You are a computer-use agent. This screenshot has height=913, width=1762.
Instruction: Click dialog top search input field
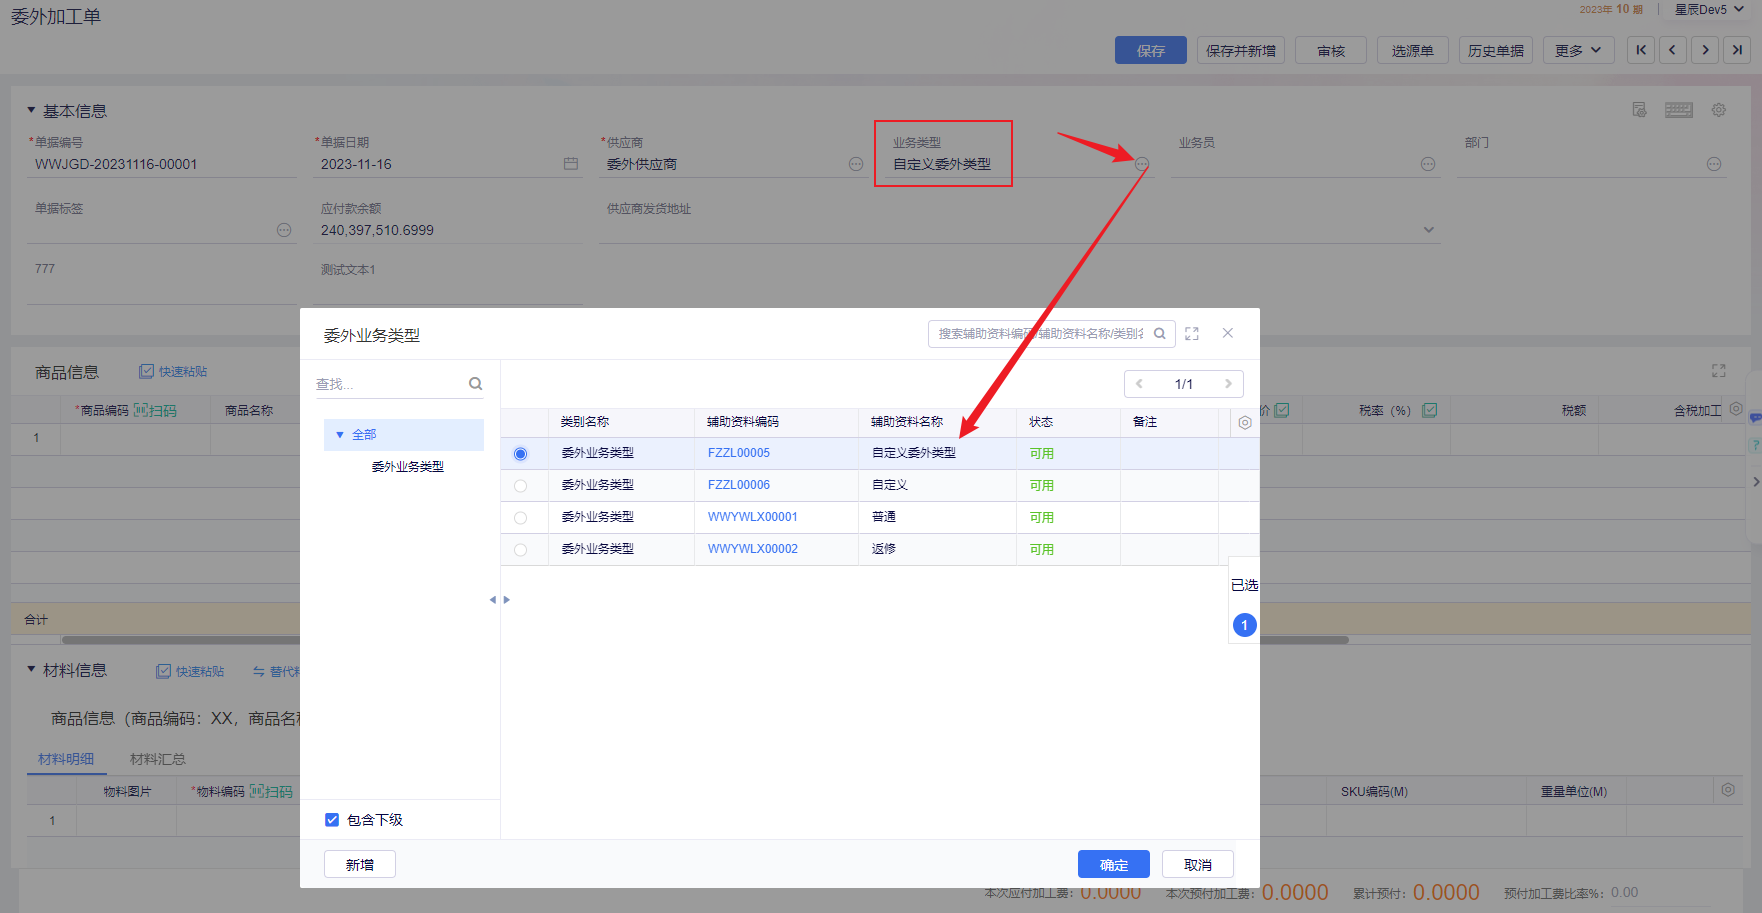click(x=1040, y=334)
